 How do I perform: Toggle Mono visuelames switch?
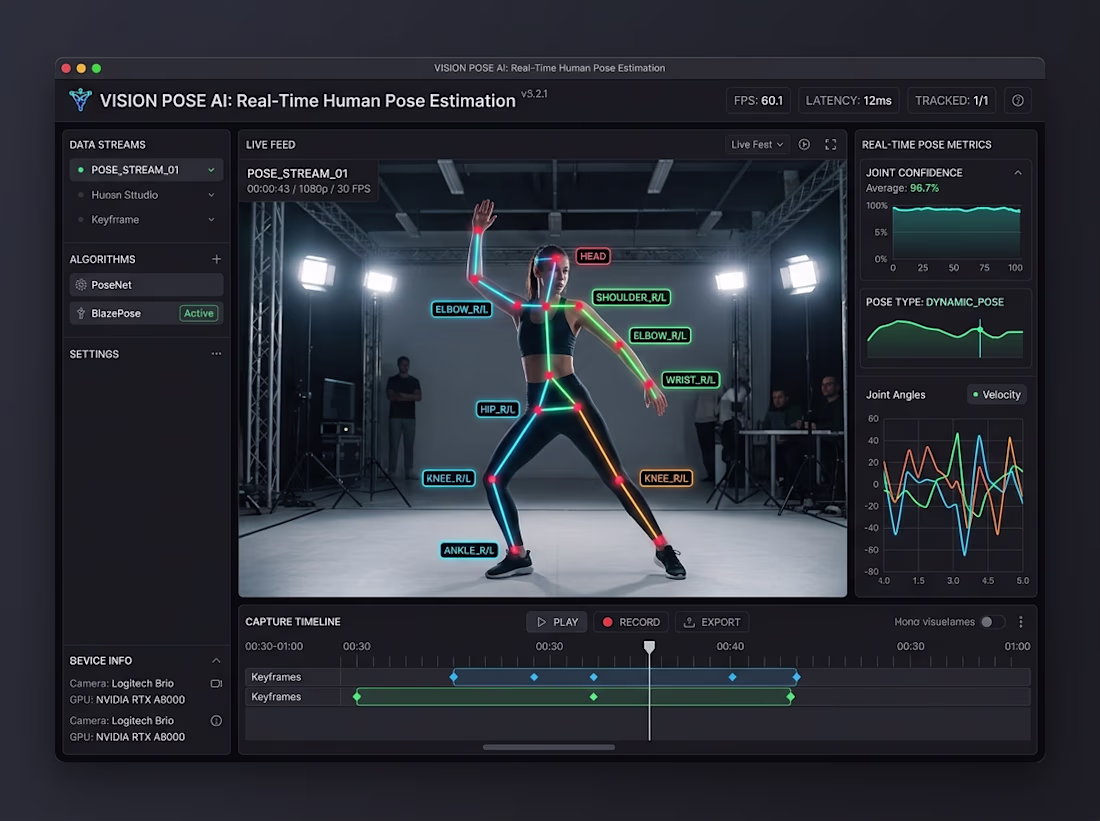[x=992, y=622]
